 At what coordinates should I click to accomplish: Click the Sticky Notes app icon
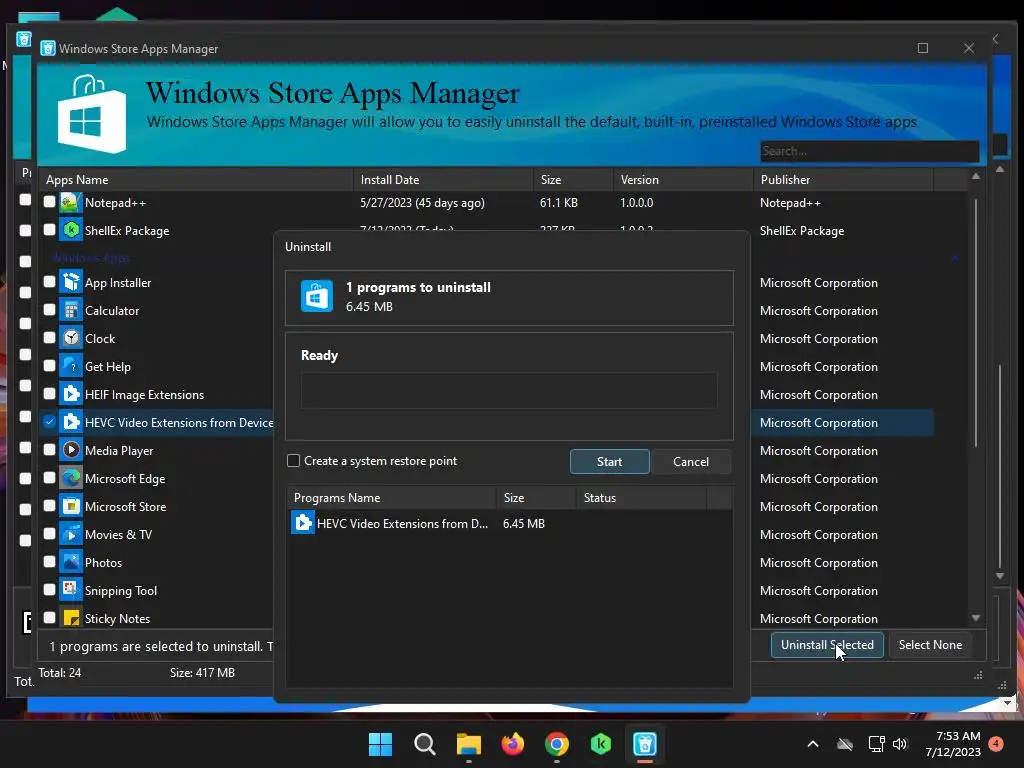[x=71, y=618]
